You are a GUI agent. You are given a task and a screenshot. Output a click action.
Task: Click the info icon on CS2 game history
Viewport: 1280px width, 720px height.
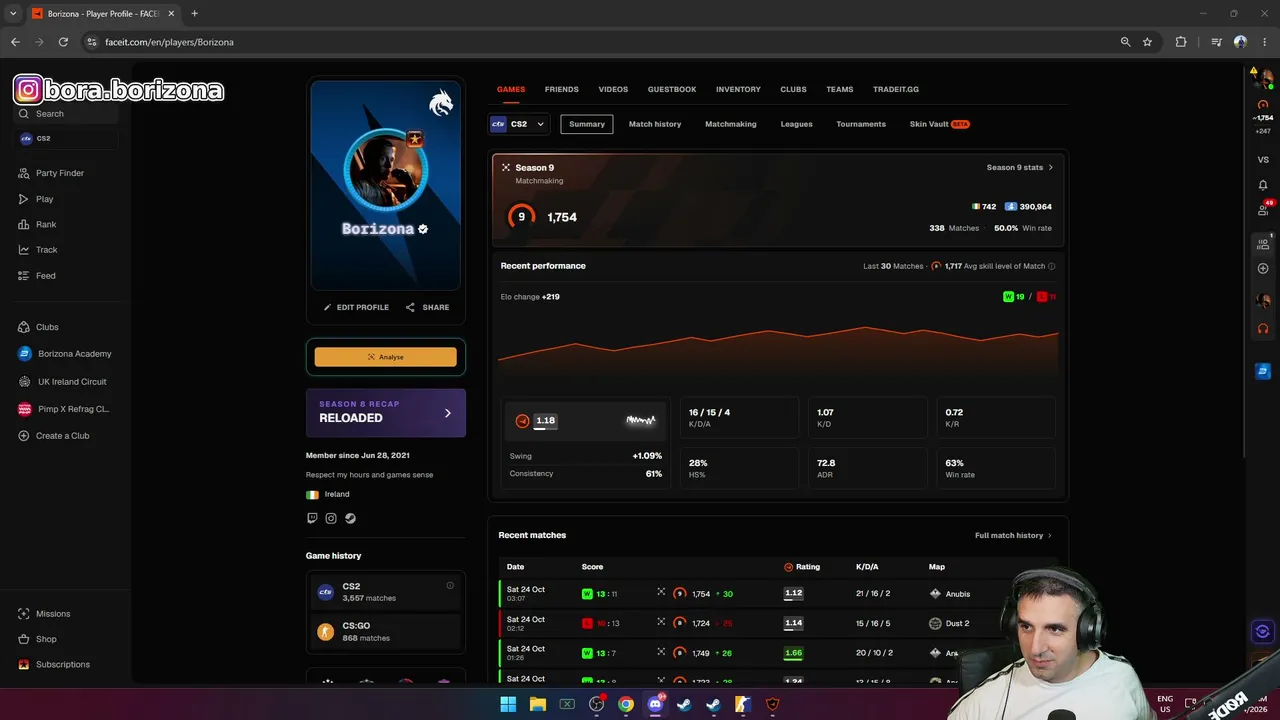point(450,585)
